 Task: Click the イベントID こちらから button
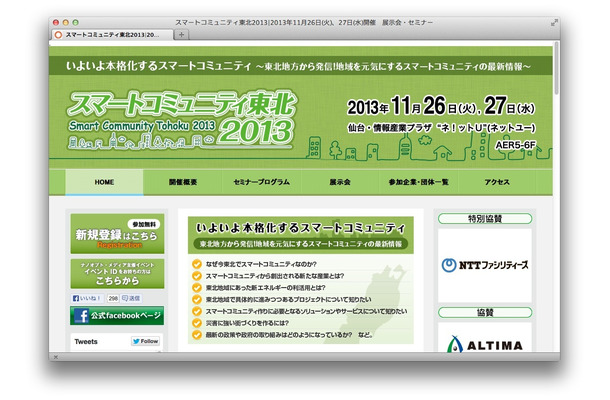(117, 274)
